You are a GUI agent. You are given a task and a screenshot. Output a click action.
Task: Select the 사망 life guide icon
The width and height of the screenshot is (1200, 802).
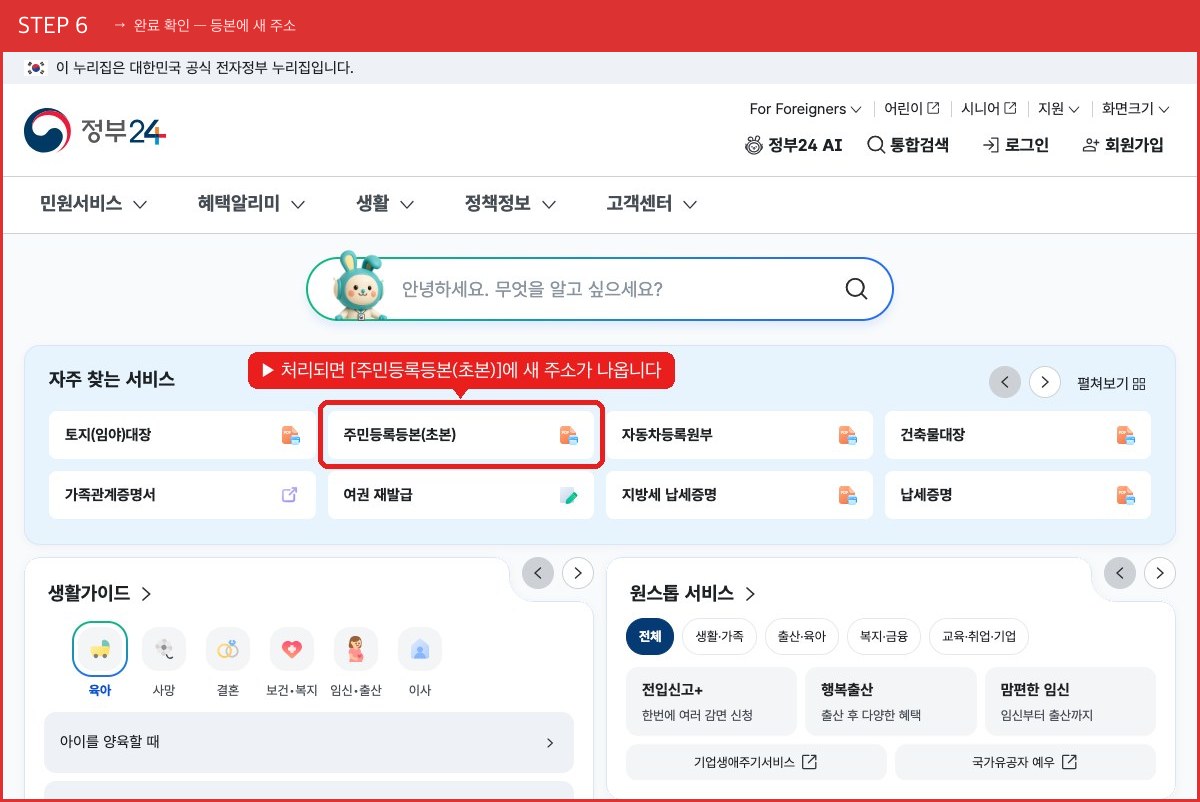[x=164, y=650]
